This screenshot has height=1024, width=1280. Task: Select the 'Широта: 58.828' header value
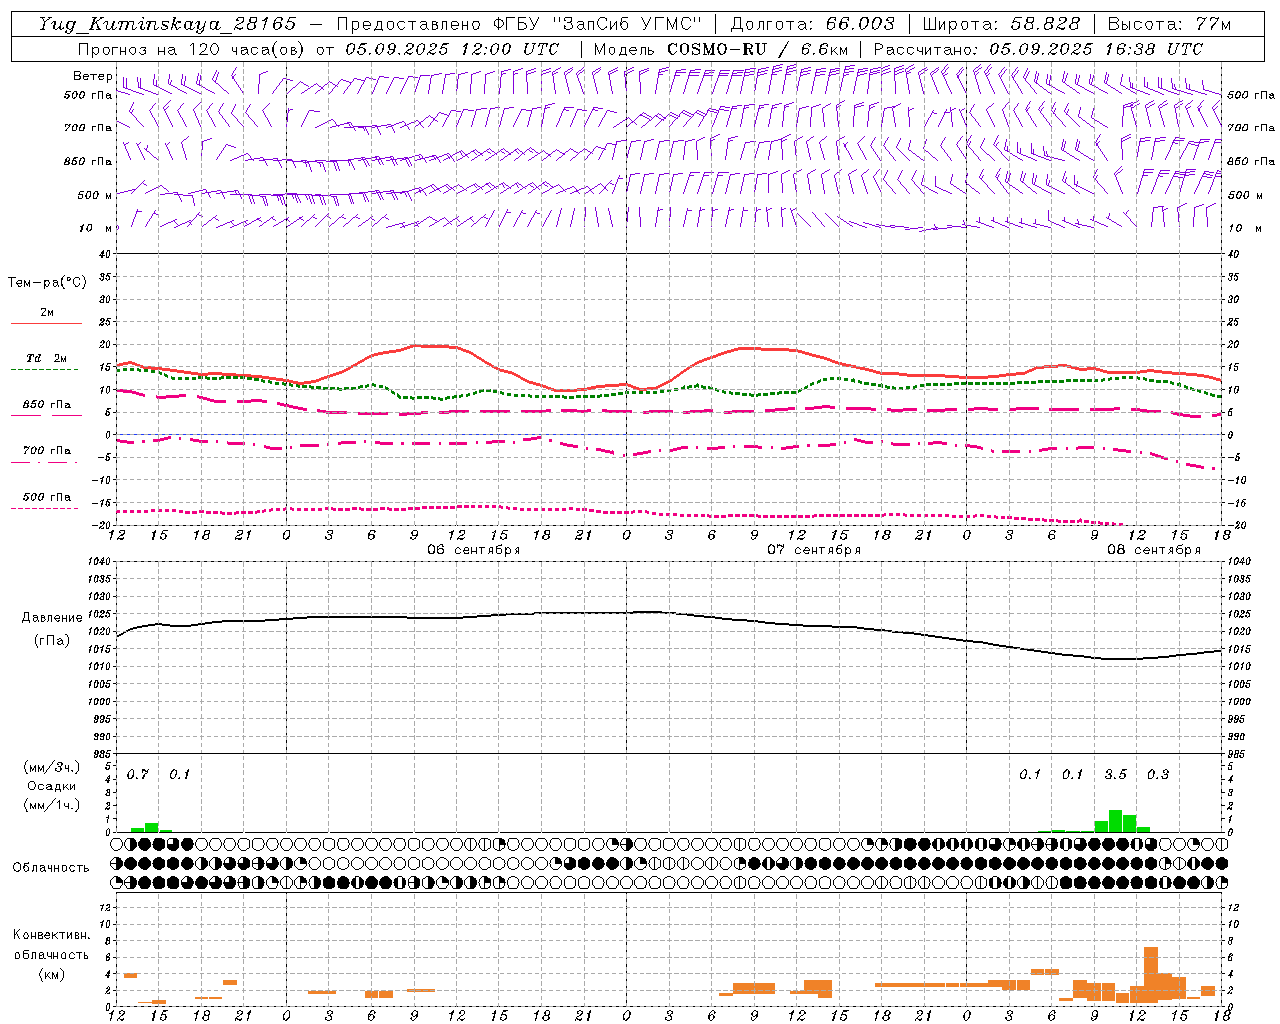[x=1001, y=24]
